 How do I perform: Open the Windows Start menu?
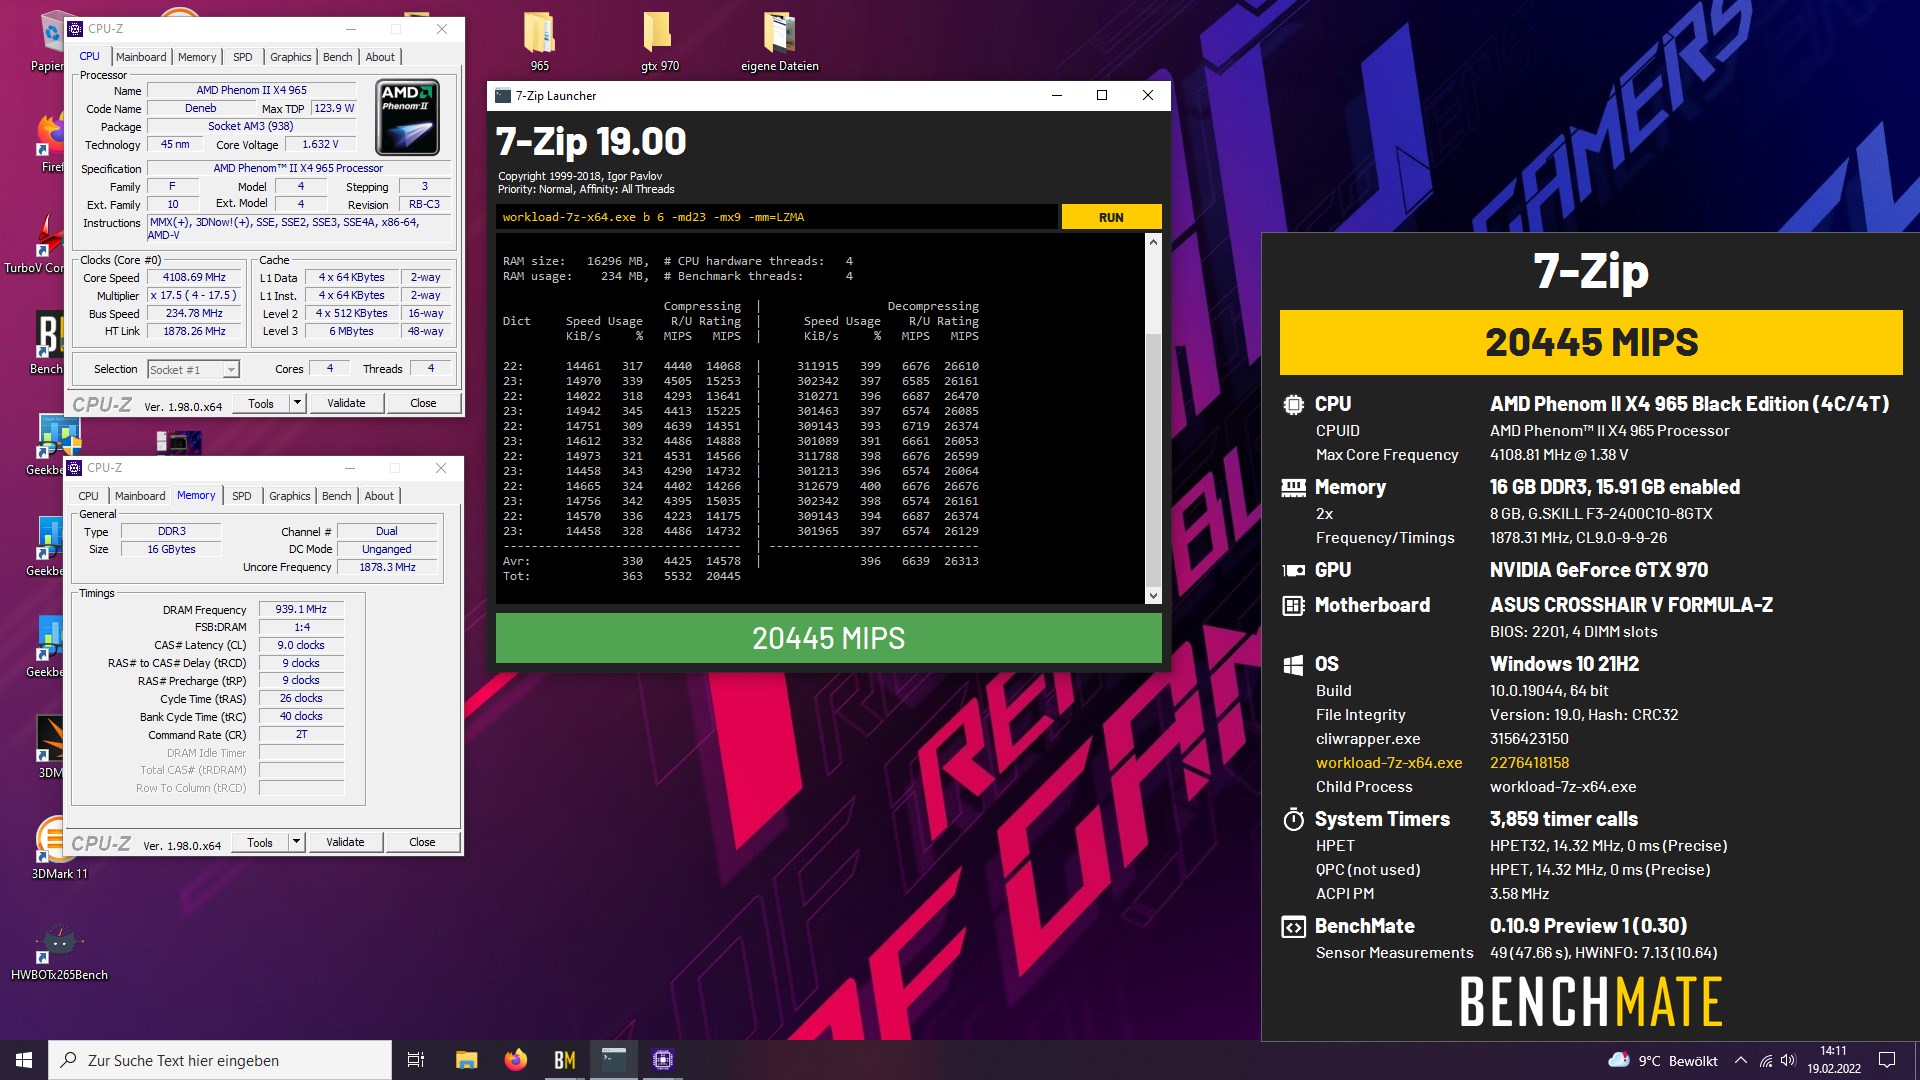click(24, 1060)
